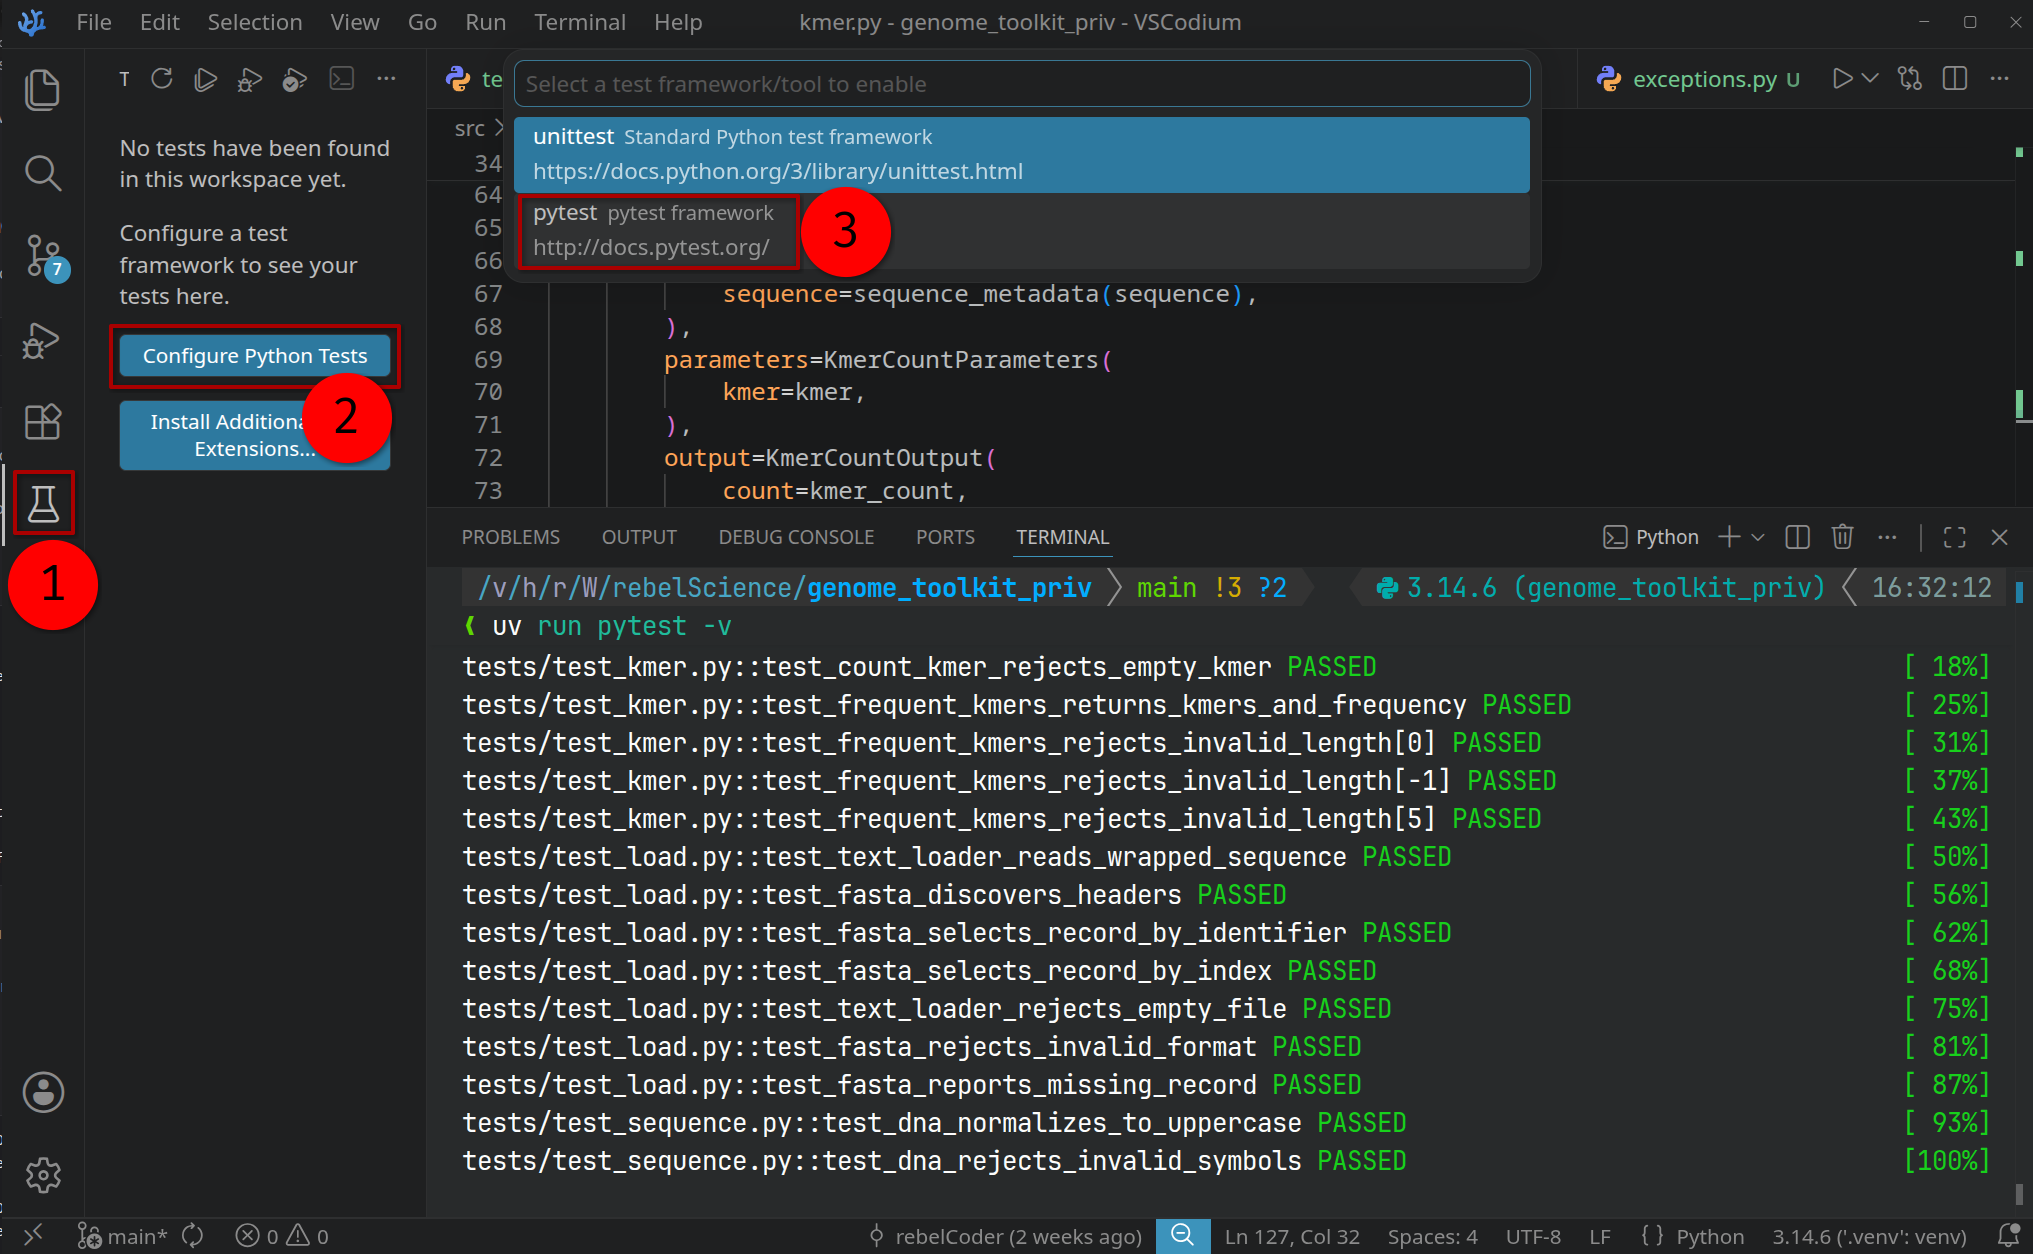Open Source Control view with 7 changes
The image size is (2033, 1254).
pos(44,257)
